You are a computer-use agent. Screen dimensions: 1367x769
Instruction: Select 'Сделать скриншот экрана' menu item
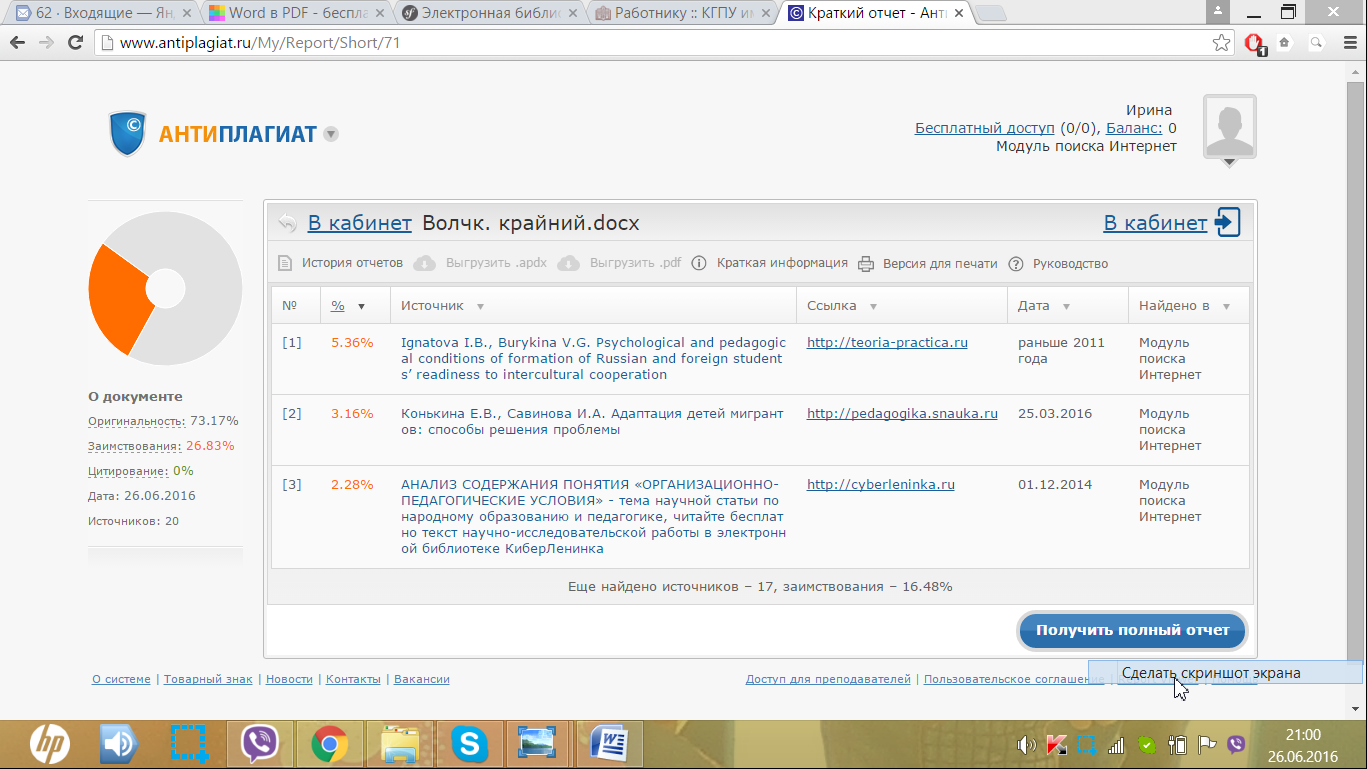tap(1211, 673)
